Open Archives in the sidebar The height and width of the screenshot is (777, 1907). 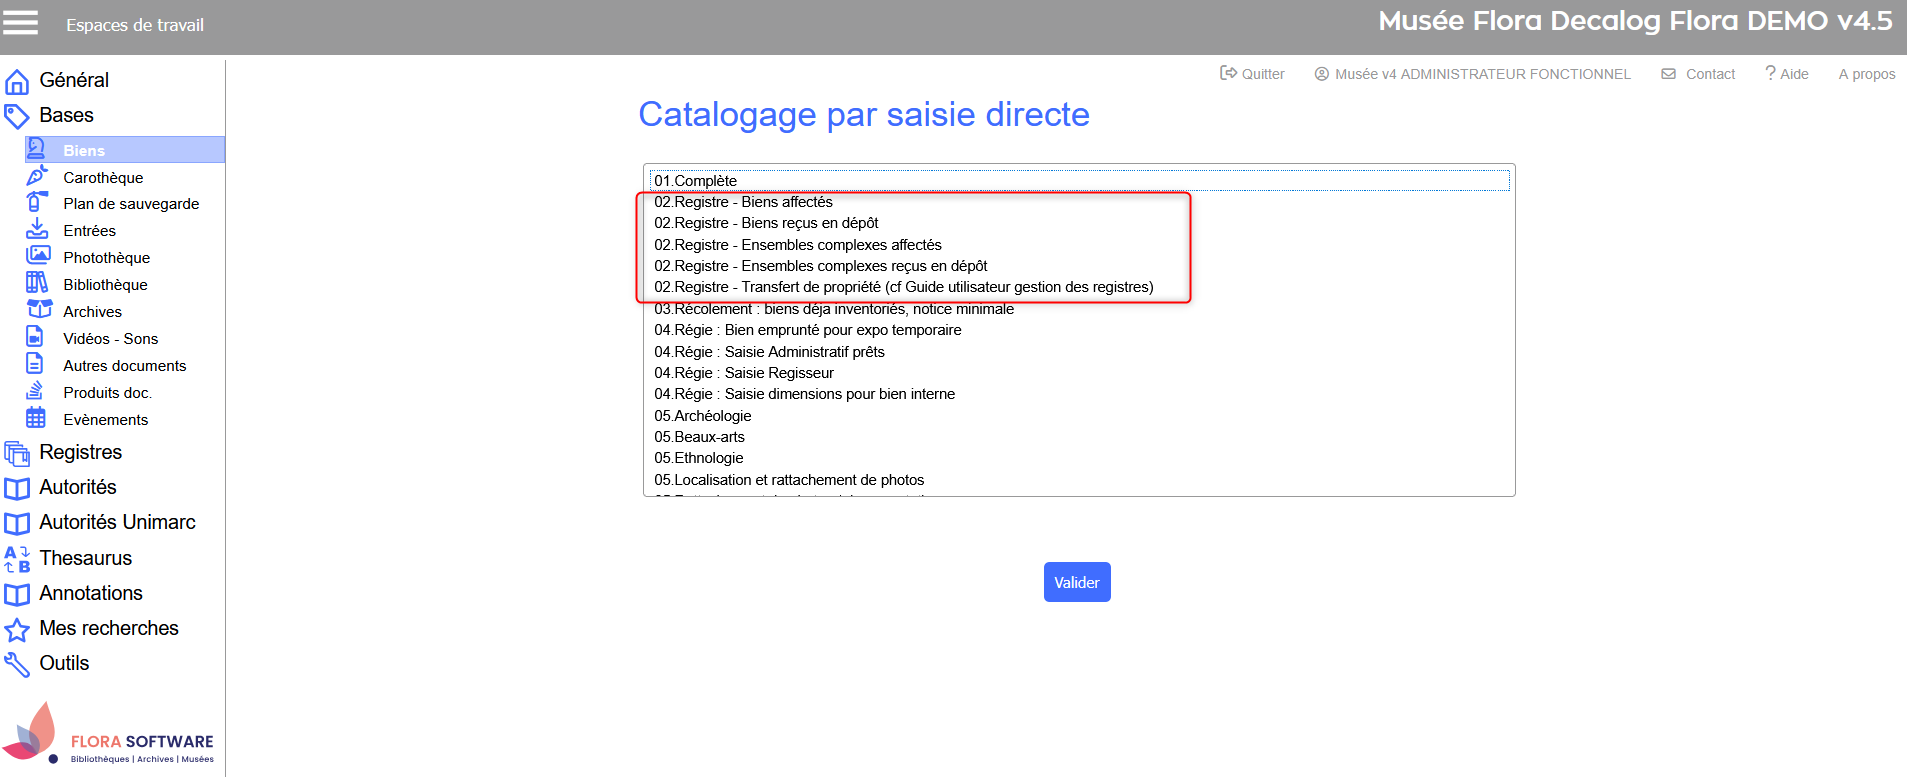92,311
